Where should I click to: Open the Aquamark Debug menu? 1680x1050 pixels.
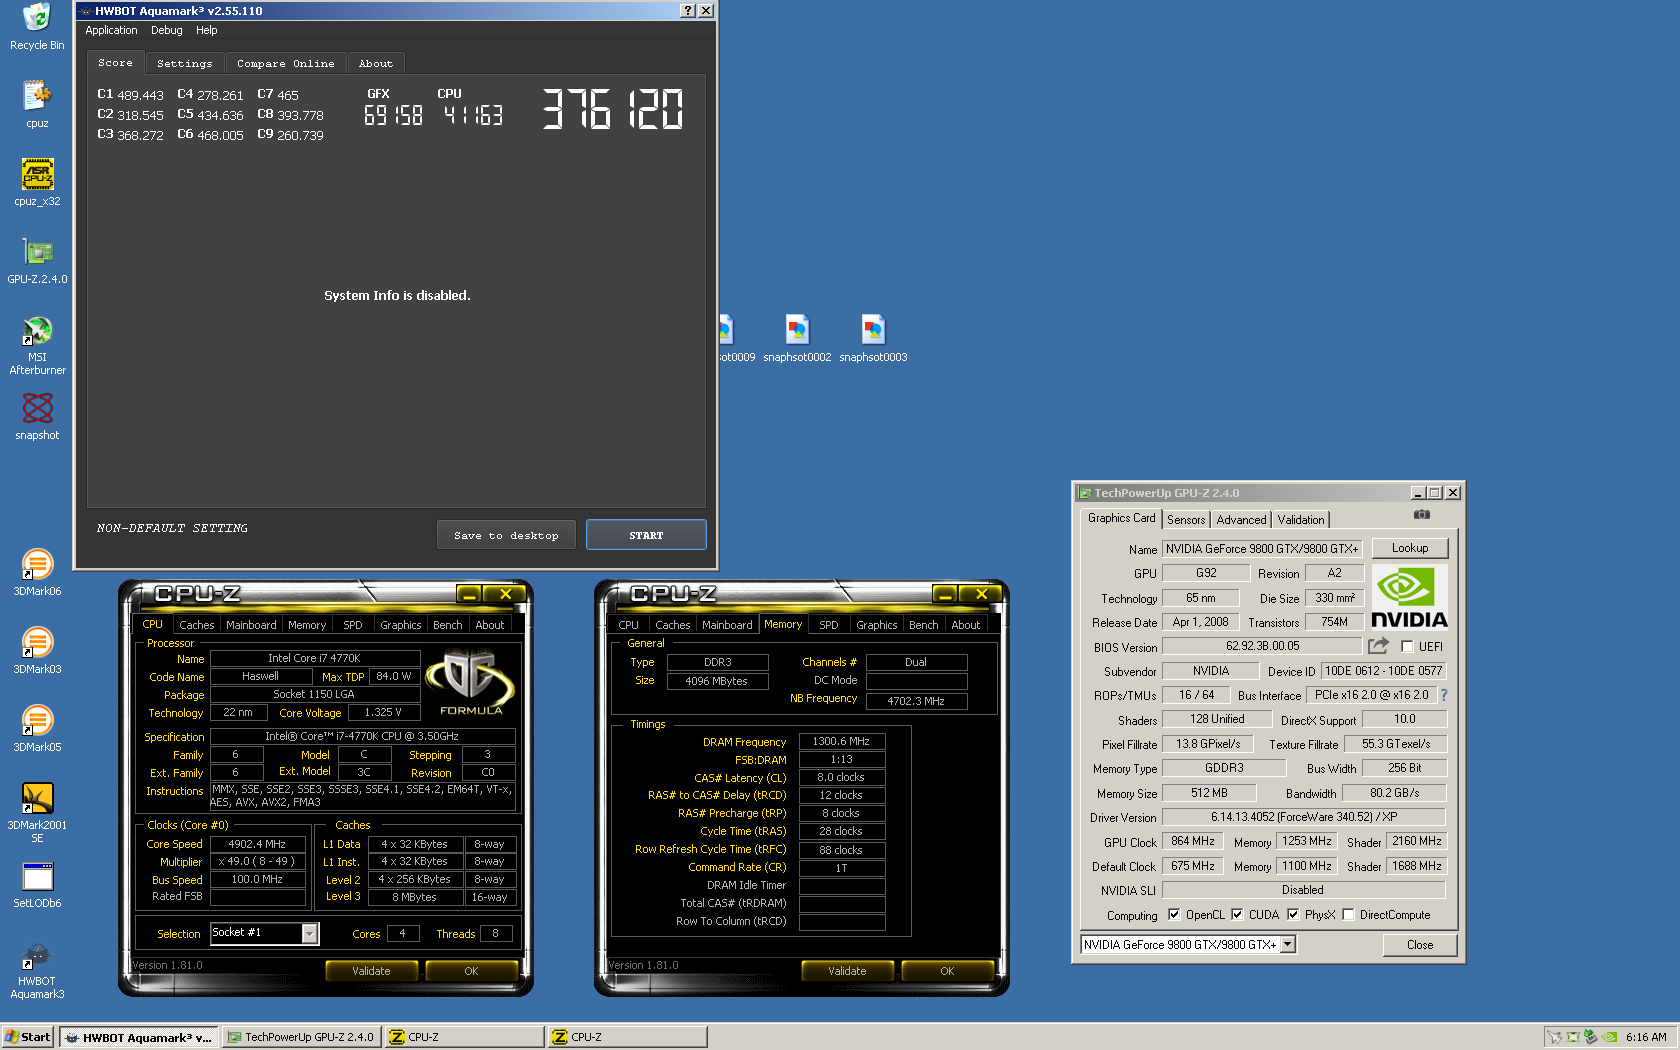coord(166,30)
